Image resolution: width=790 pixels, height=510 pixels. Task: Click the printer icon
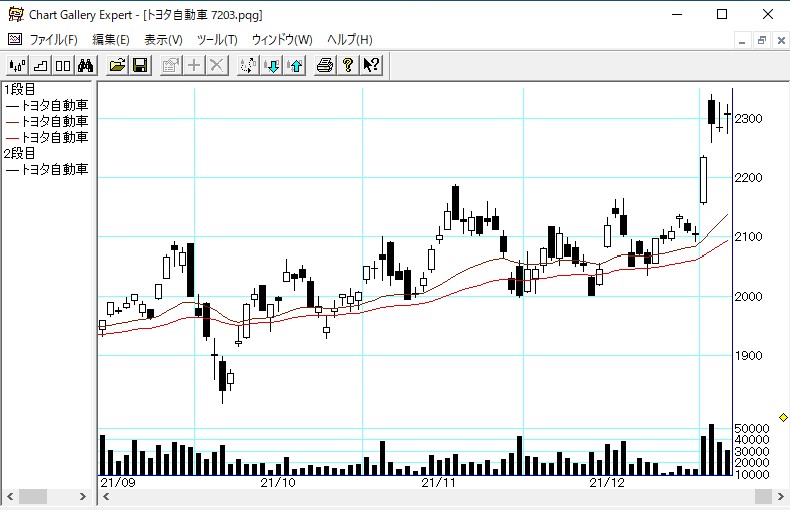point(325,66)
